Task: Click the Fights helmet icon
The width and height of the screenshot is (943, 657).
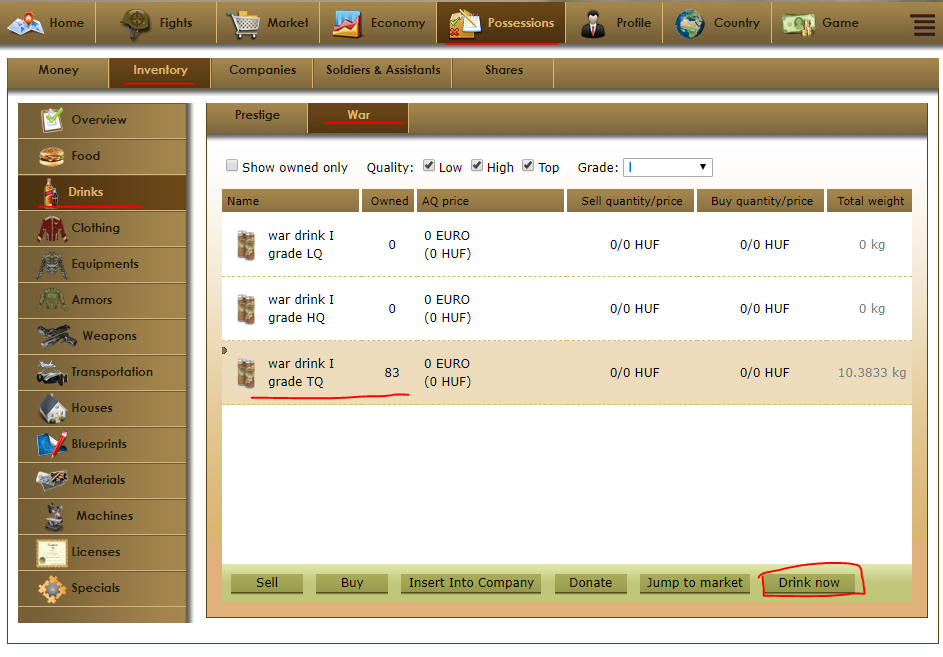Action: [x=135, y=23]
